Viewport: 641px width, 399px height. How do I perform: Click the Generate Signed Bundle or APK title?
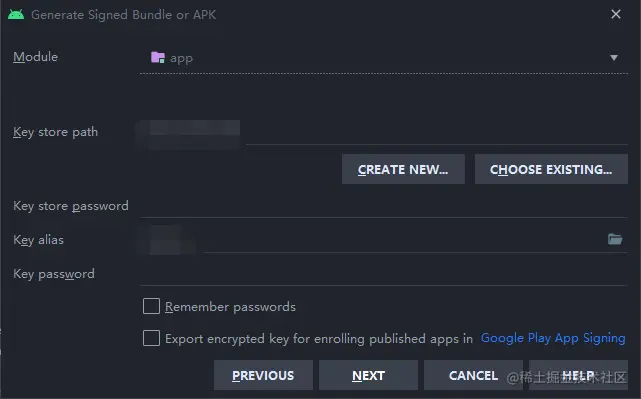123,15
